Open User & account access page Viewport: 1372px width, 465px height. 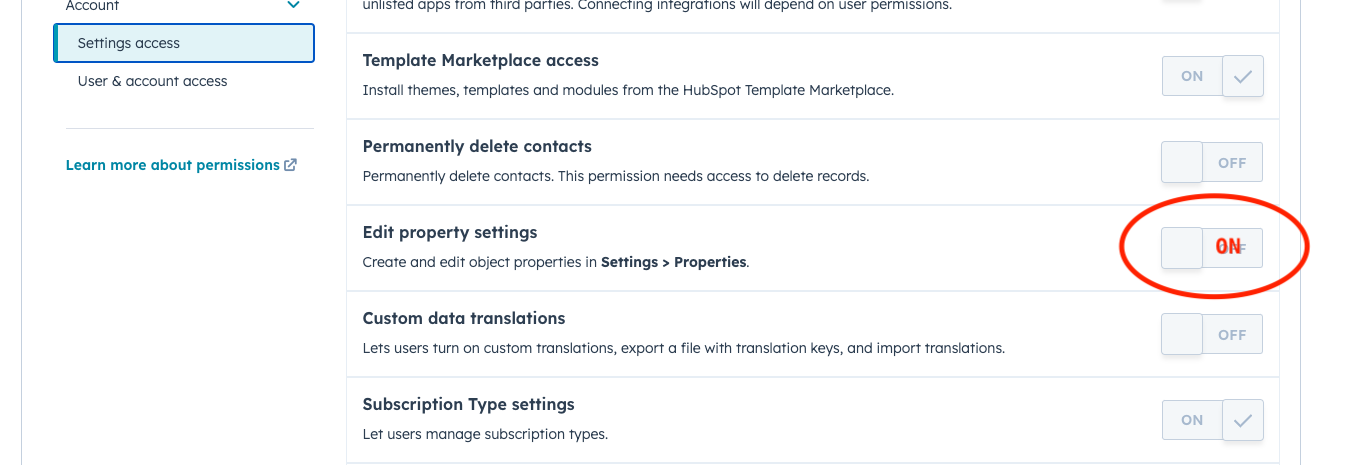point(152,81)
